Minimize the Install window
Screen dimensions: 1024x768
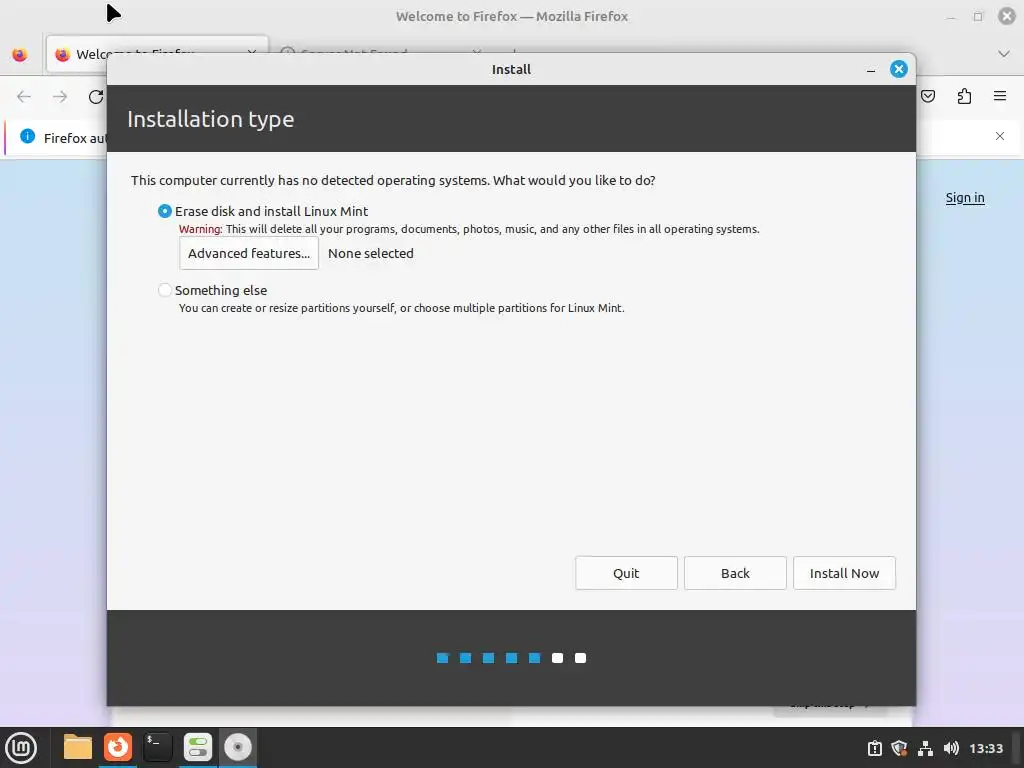pos(871,70)
